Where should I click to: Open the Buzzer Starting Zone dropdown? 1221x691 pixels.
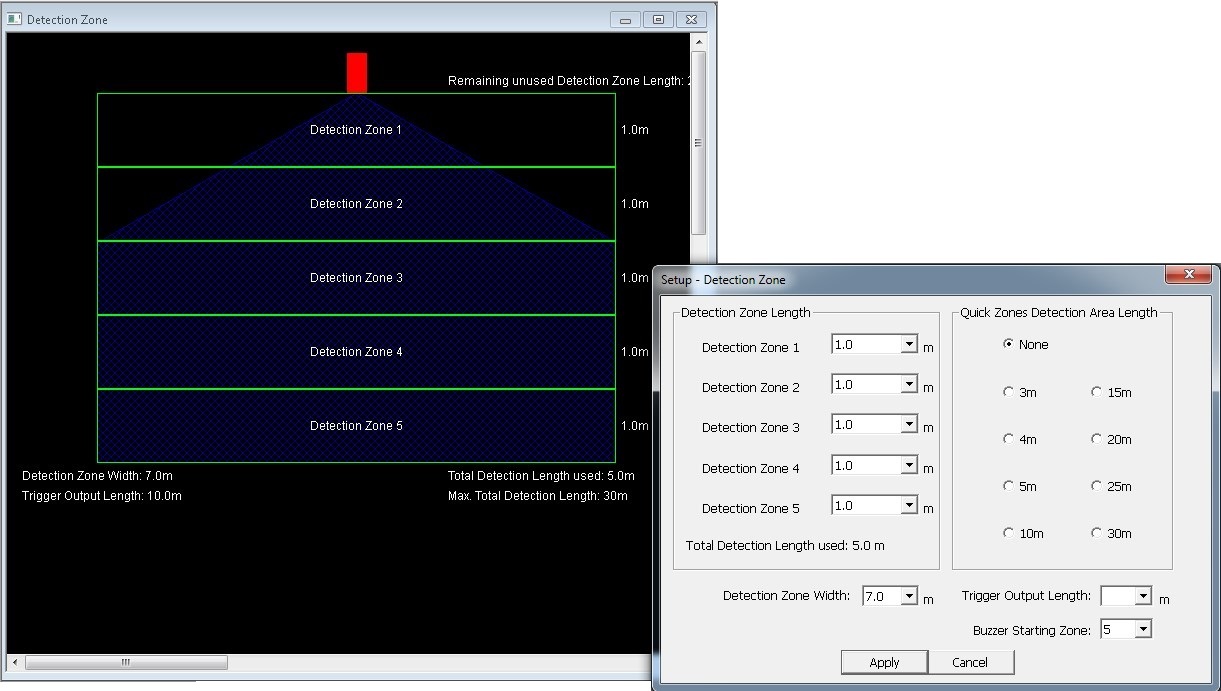pos(1143,630)
